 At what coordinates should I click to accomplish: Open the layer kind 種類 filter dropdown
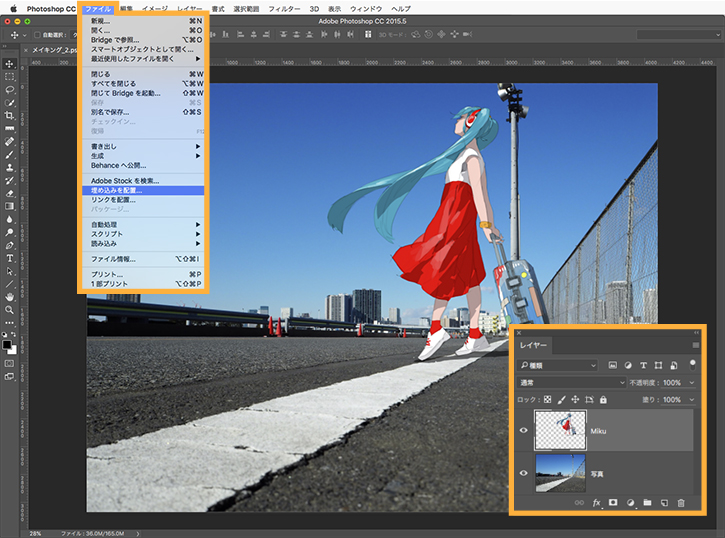pos(558,365)
